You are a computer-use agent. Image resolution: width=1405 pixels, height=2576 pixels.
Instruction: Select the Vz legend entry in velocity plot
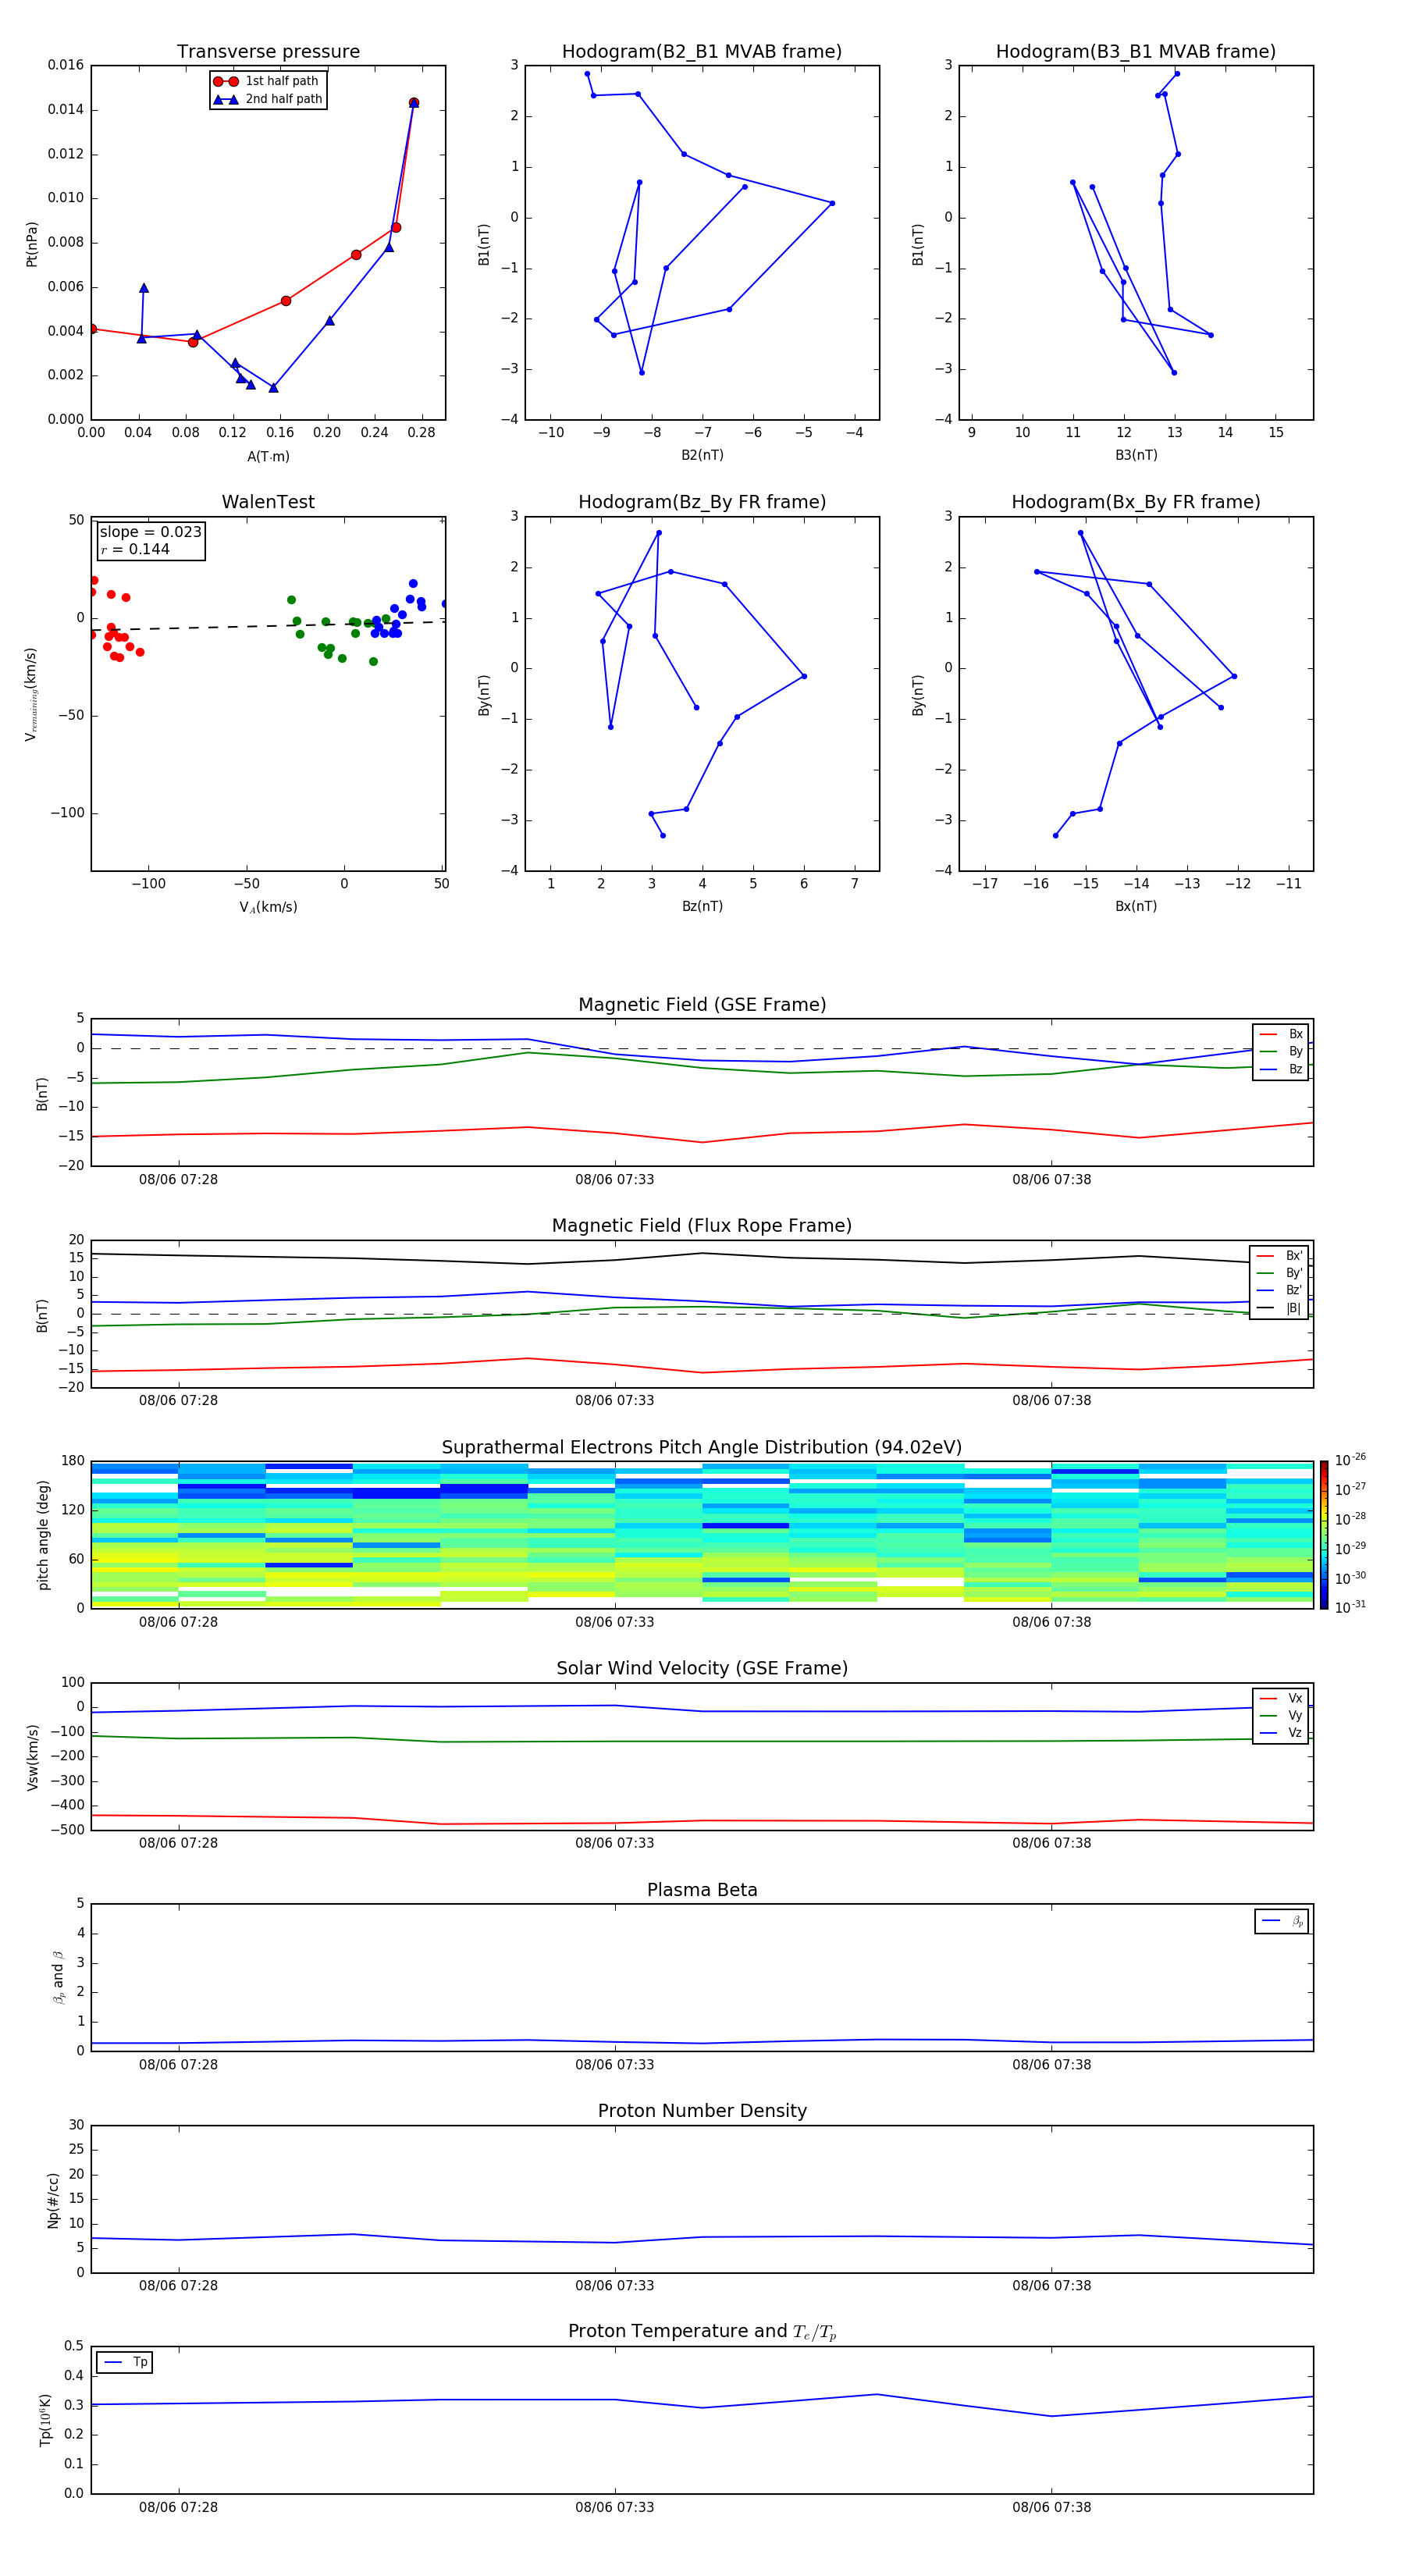point(1282,1733)
